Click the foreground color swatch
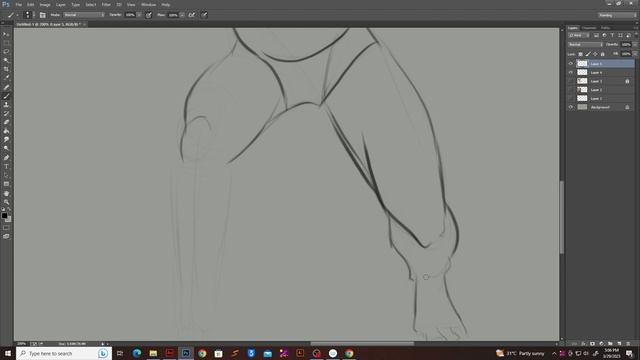 pos(4,216)
